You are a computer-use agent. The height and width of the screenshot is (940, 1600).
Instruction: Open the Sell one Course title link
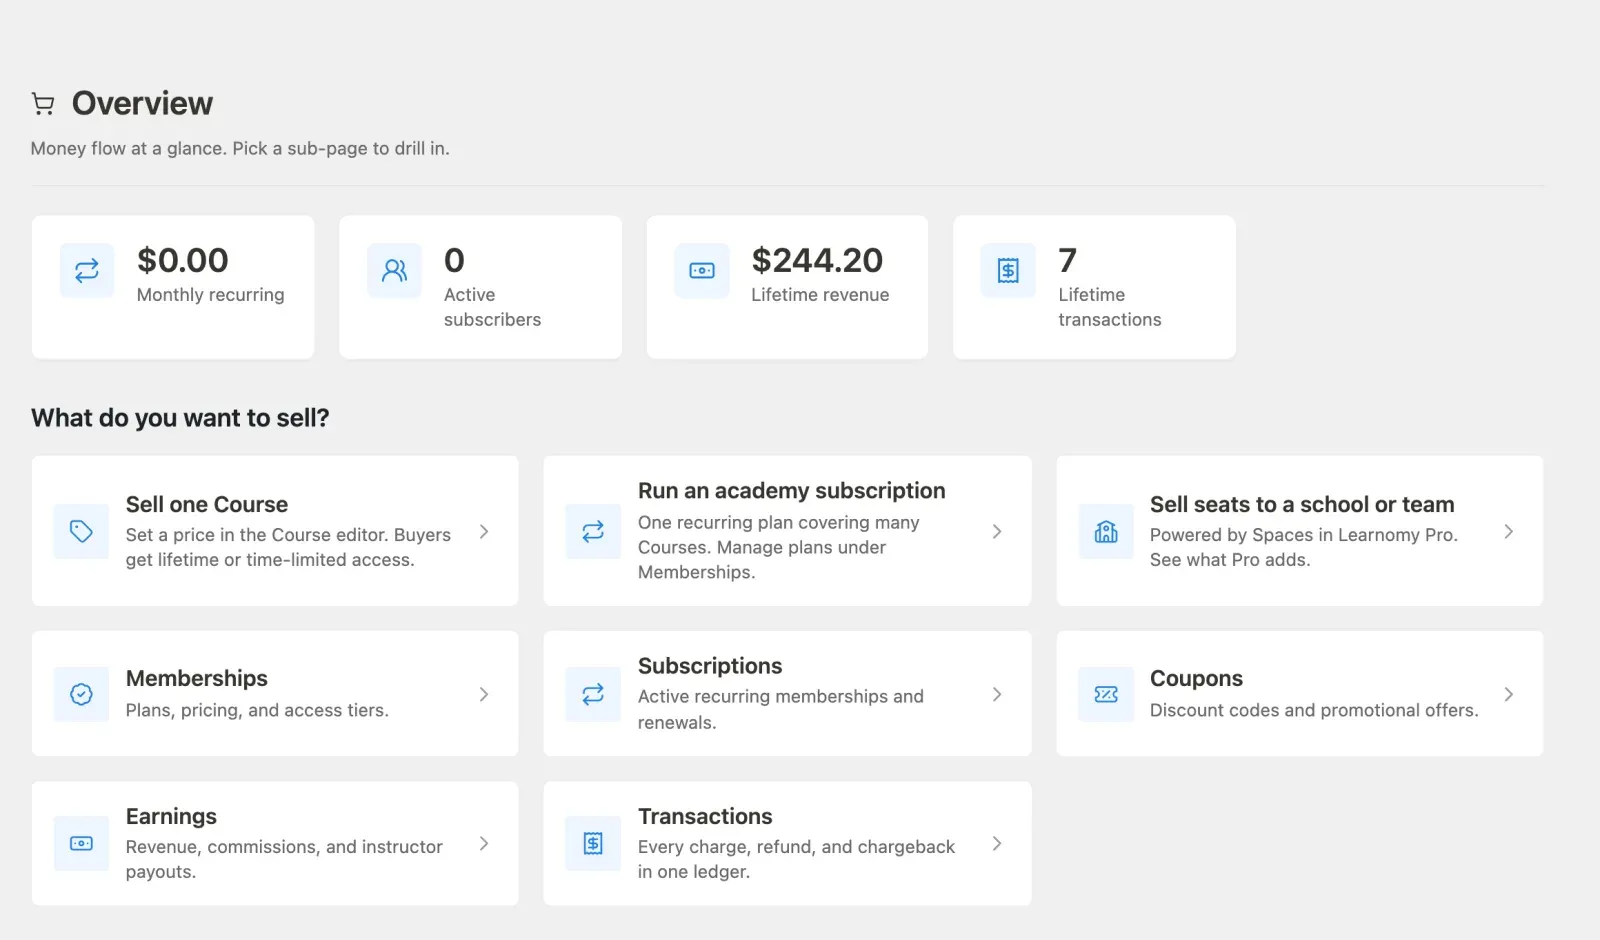pos(207,504)
